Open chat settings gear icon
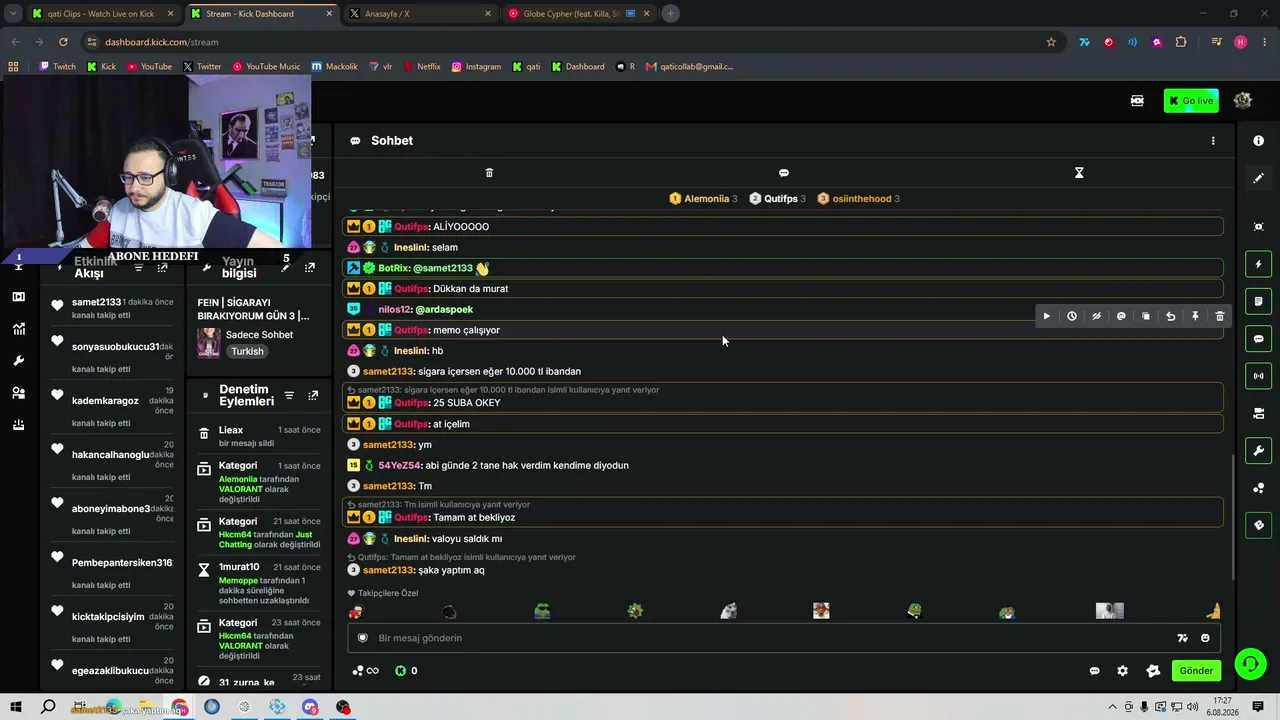The height and width of the screenshot is (720, 1280). [x=1122, y=671]
